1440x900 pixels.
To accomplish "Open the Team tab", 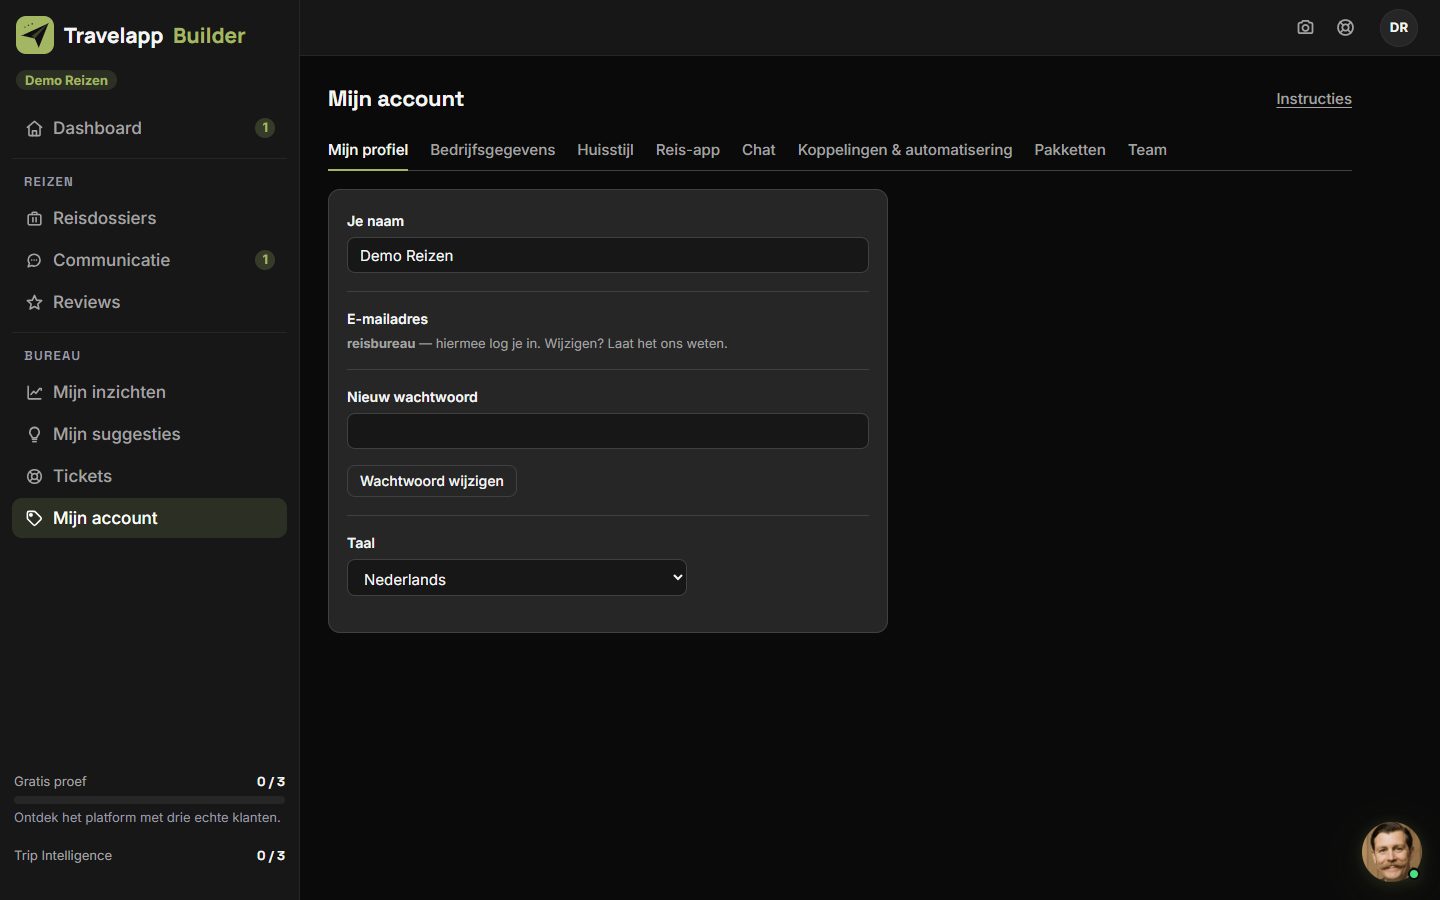I will [x=1147, y=150].
